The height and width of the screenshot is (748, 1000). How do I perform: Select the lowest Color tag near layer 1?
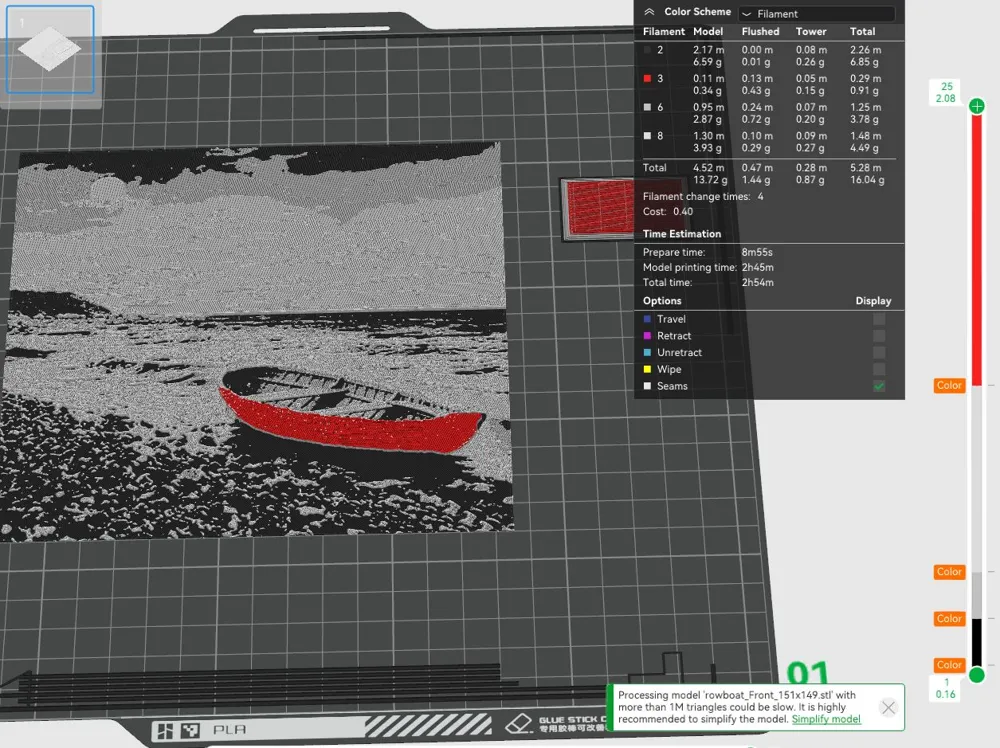(949, 664)
